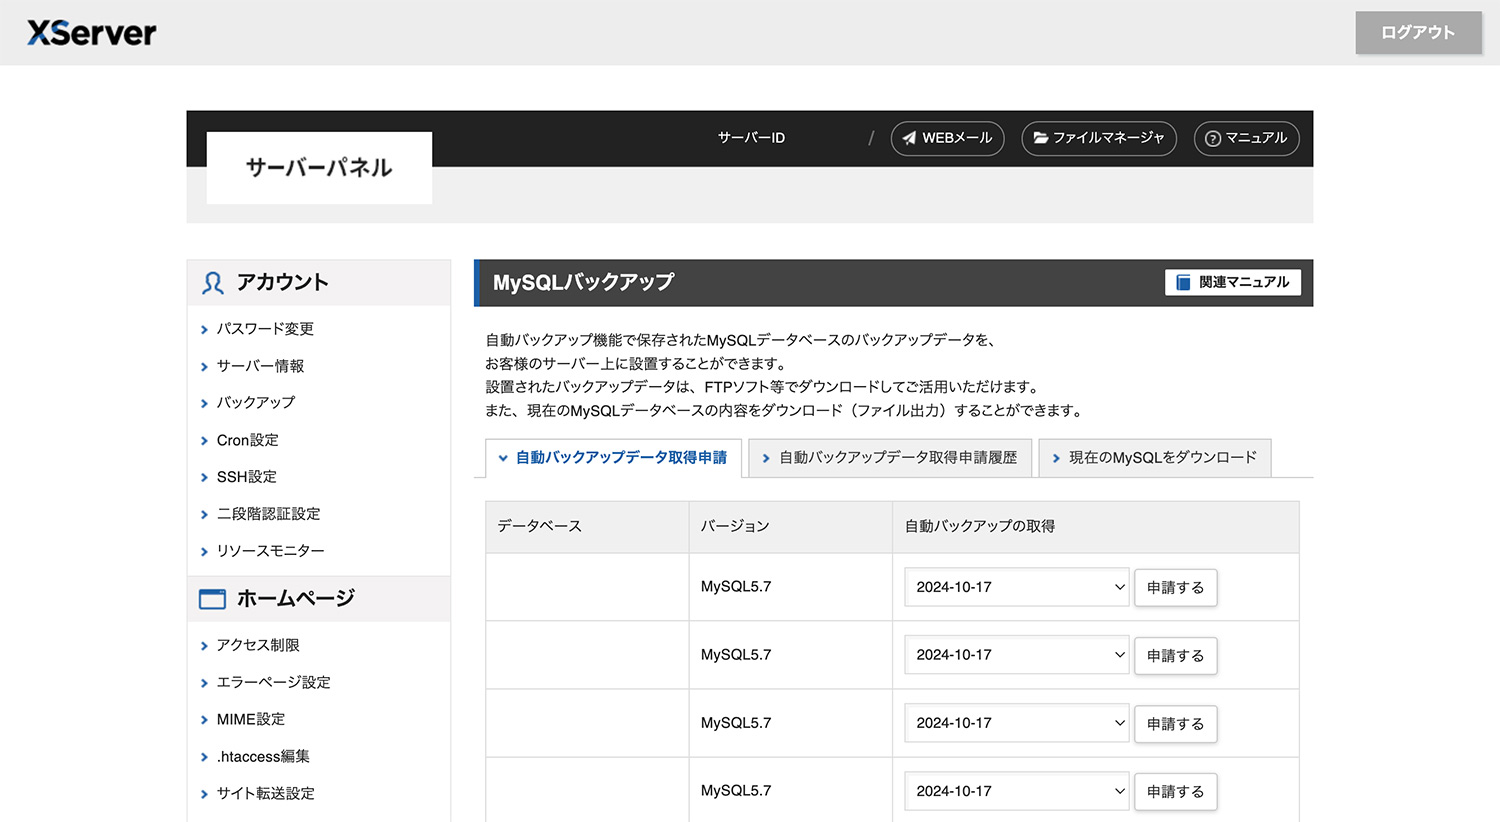Click the ログアウト button
Viewport: 1500px width, 822px height.
click(1418, 33)
